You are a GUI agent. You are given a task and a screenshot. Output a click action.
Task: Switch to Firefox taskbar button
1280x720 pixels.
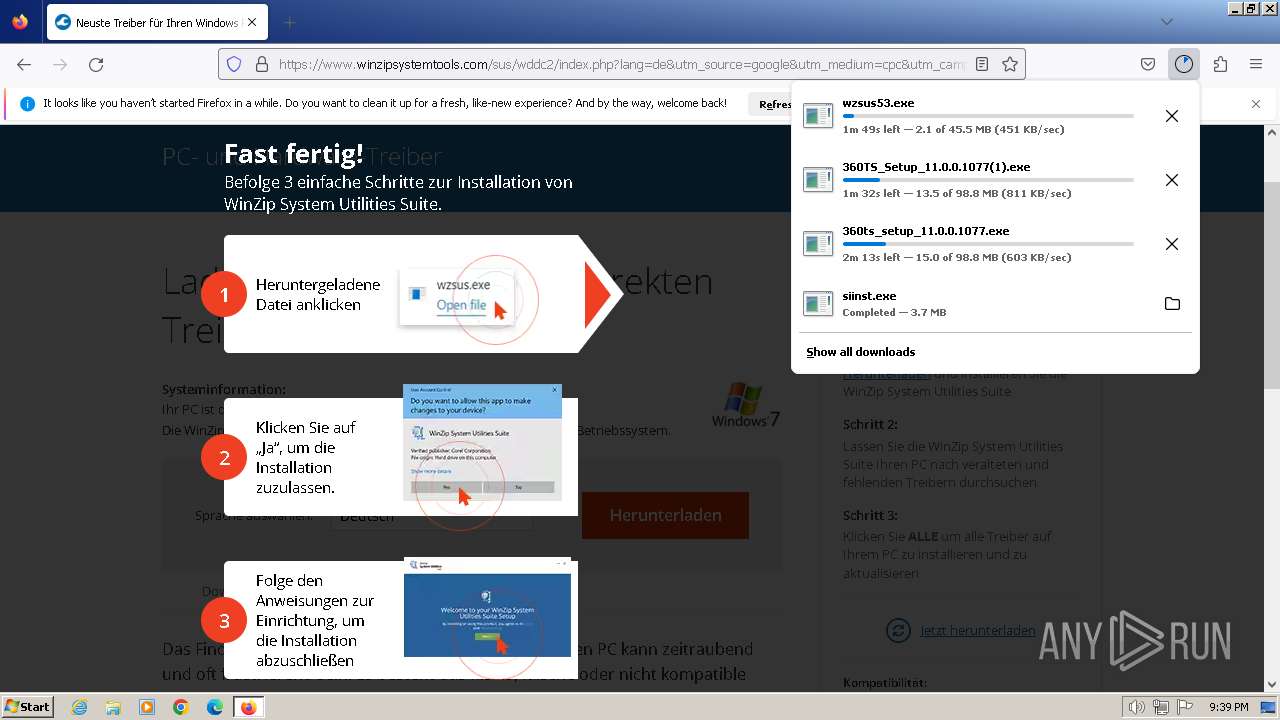point(248,707)
